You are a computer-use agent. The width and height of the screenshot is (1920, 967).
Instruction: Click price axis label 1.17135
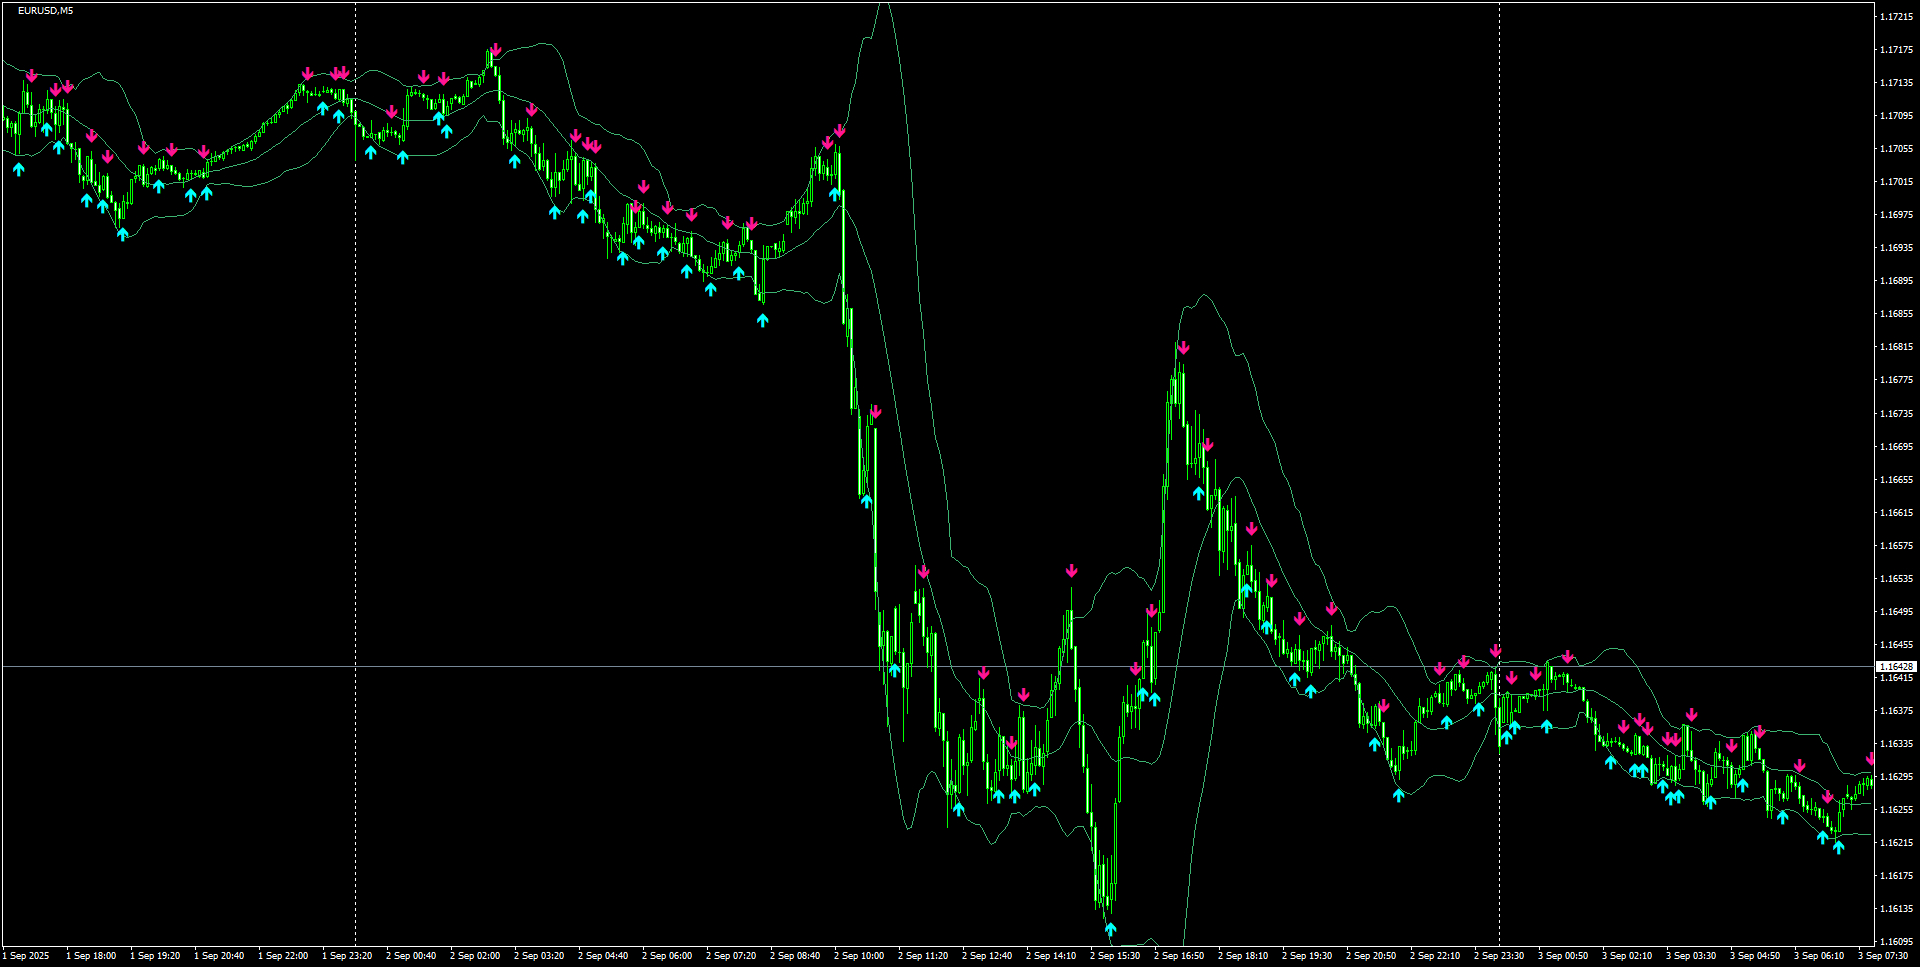[1896, 83]
